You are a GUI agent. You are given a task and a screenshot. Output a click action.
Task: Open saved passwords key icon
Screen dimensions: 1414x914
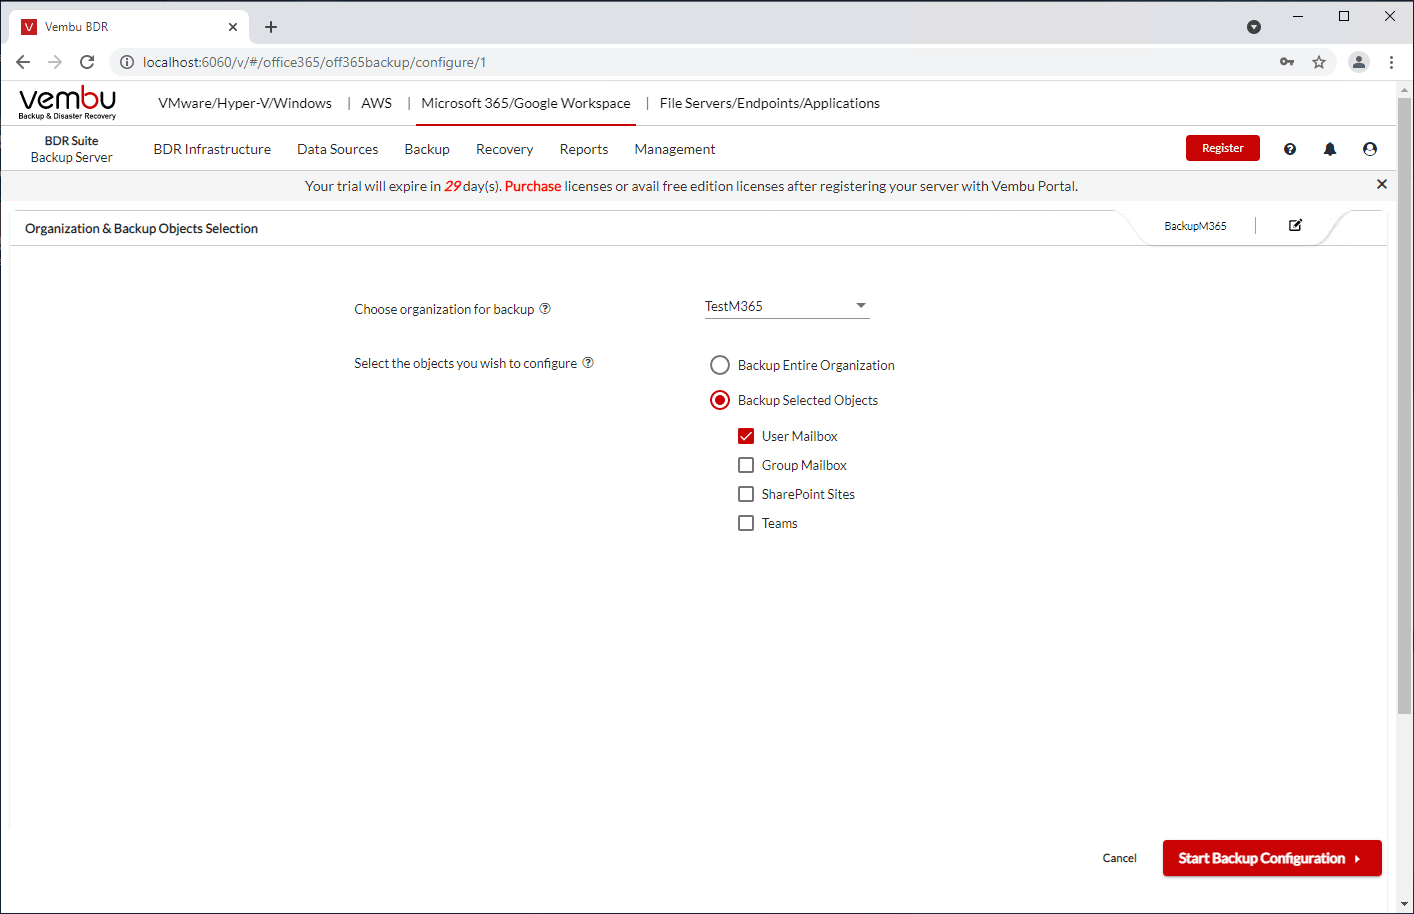[x=1287, y=62]
